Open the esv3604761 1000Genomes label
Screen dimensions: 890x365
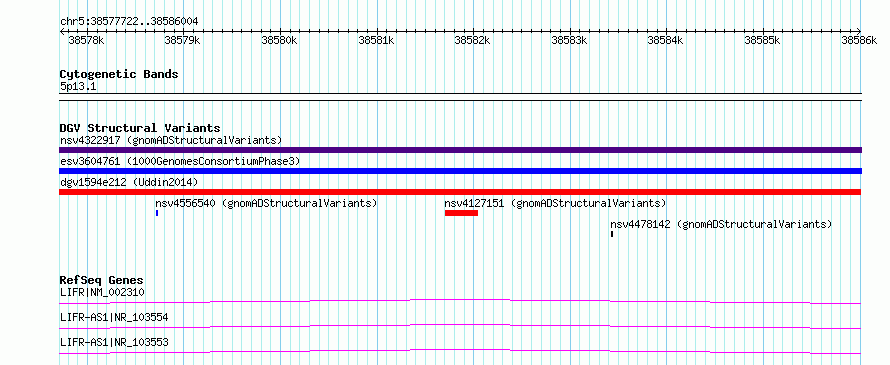(180, 161)
